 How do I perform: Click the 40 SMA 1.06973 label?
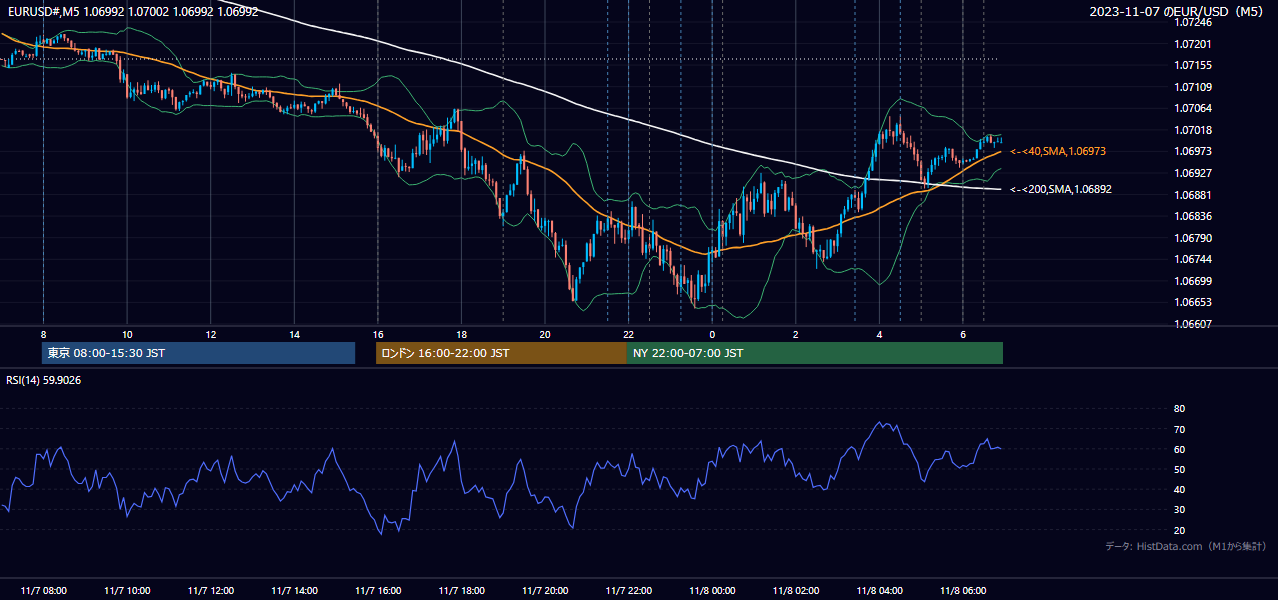1058,151
